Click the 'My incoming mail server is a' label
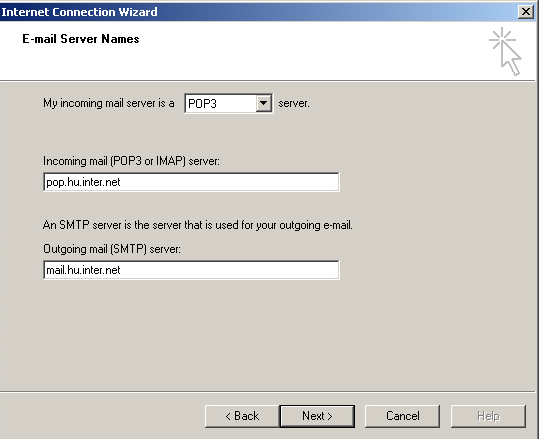539x439 pixels. [x=109, y=103]
